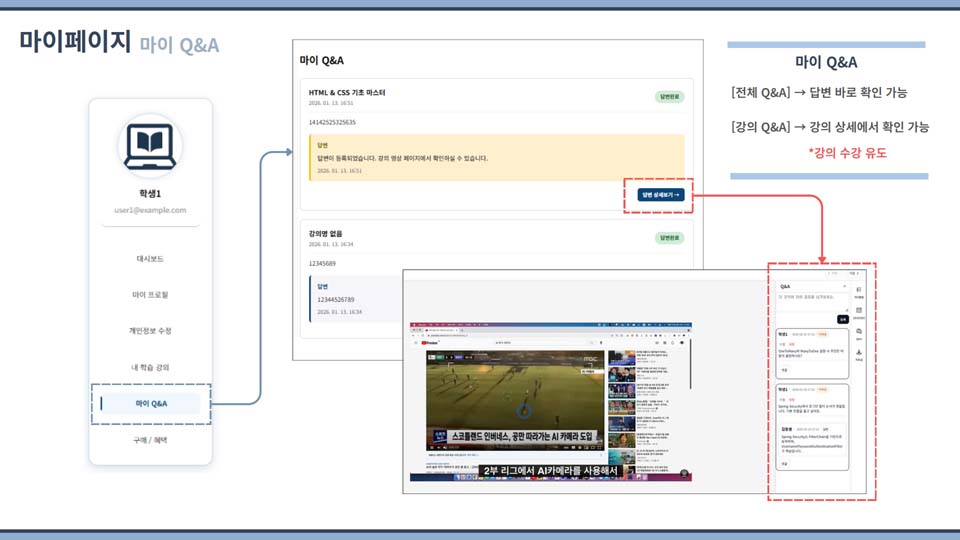Select the 마이 Q&A sidebar item
The image size is (960, 540).
tap(151, 404)
